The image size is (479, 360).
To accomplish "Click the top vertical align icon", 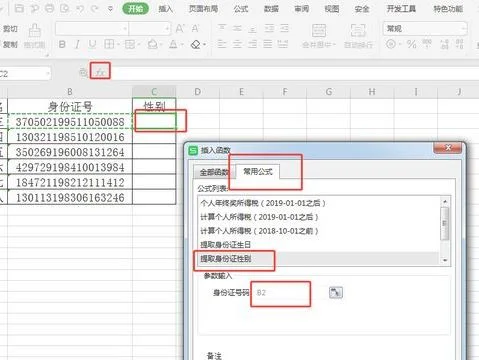I will pos(222,28).
